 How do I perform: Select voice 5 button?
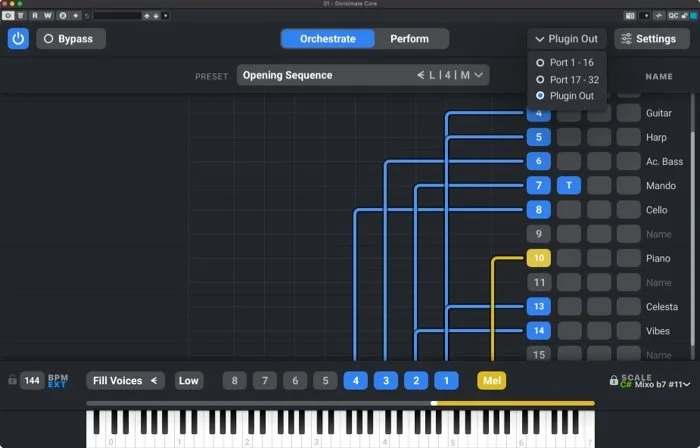tap(325, 381)
